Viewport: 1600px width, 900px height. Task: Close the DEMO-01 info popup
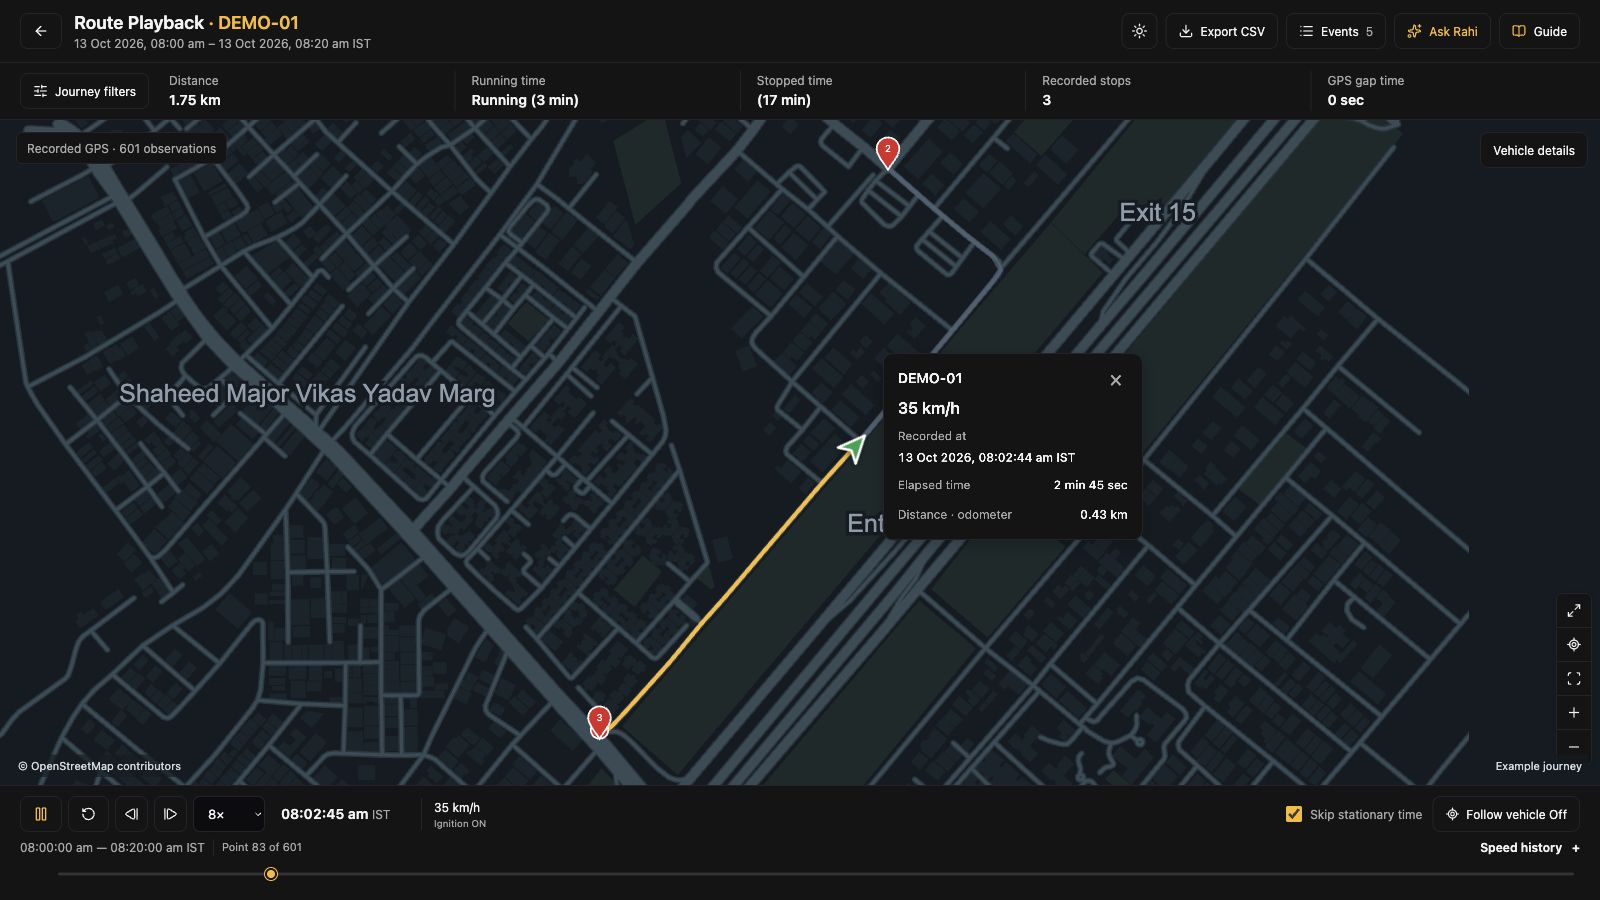pos(1116,380)
